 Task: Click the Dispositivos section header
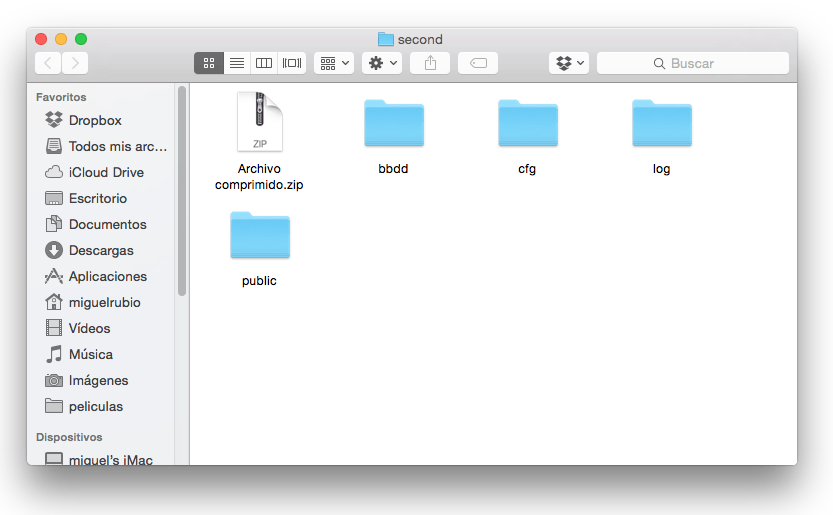click(69, 437)
